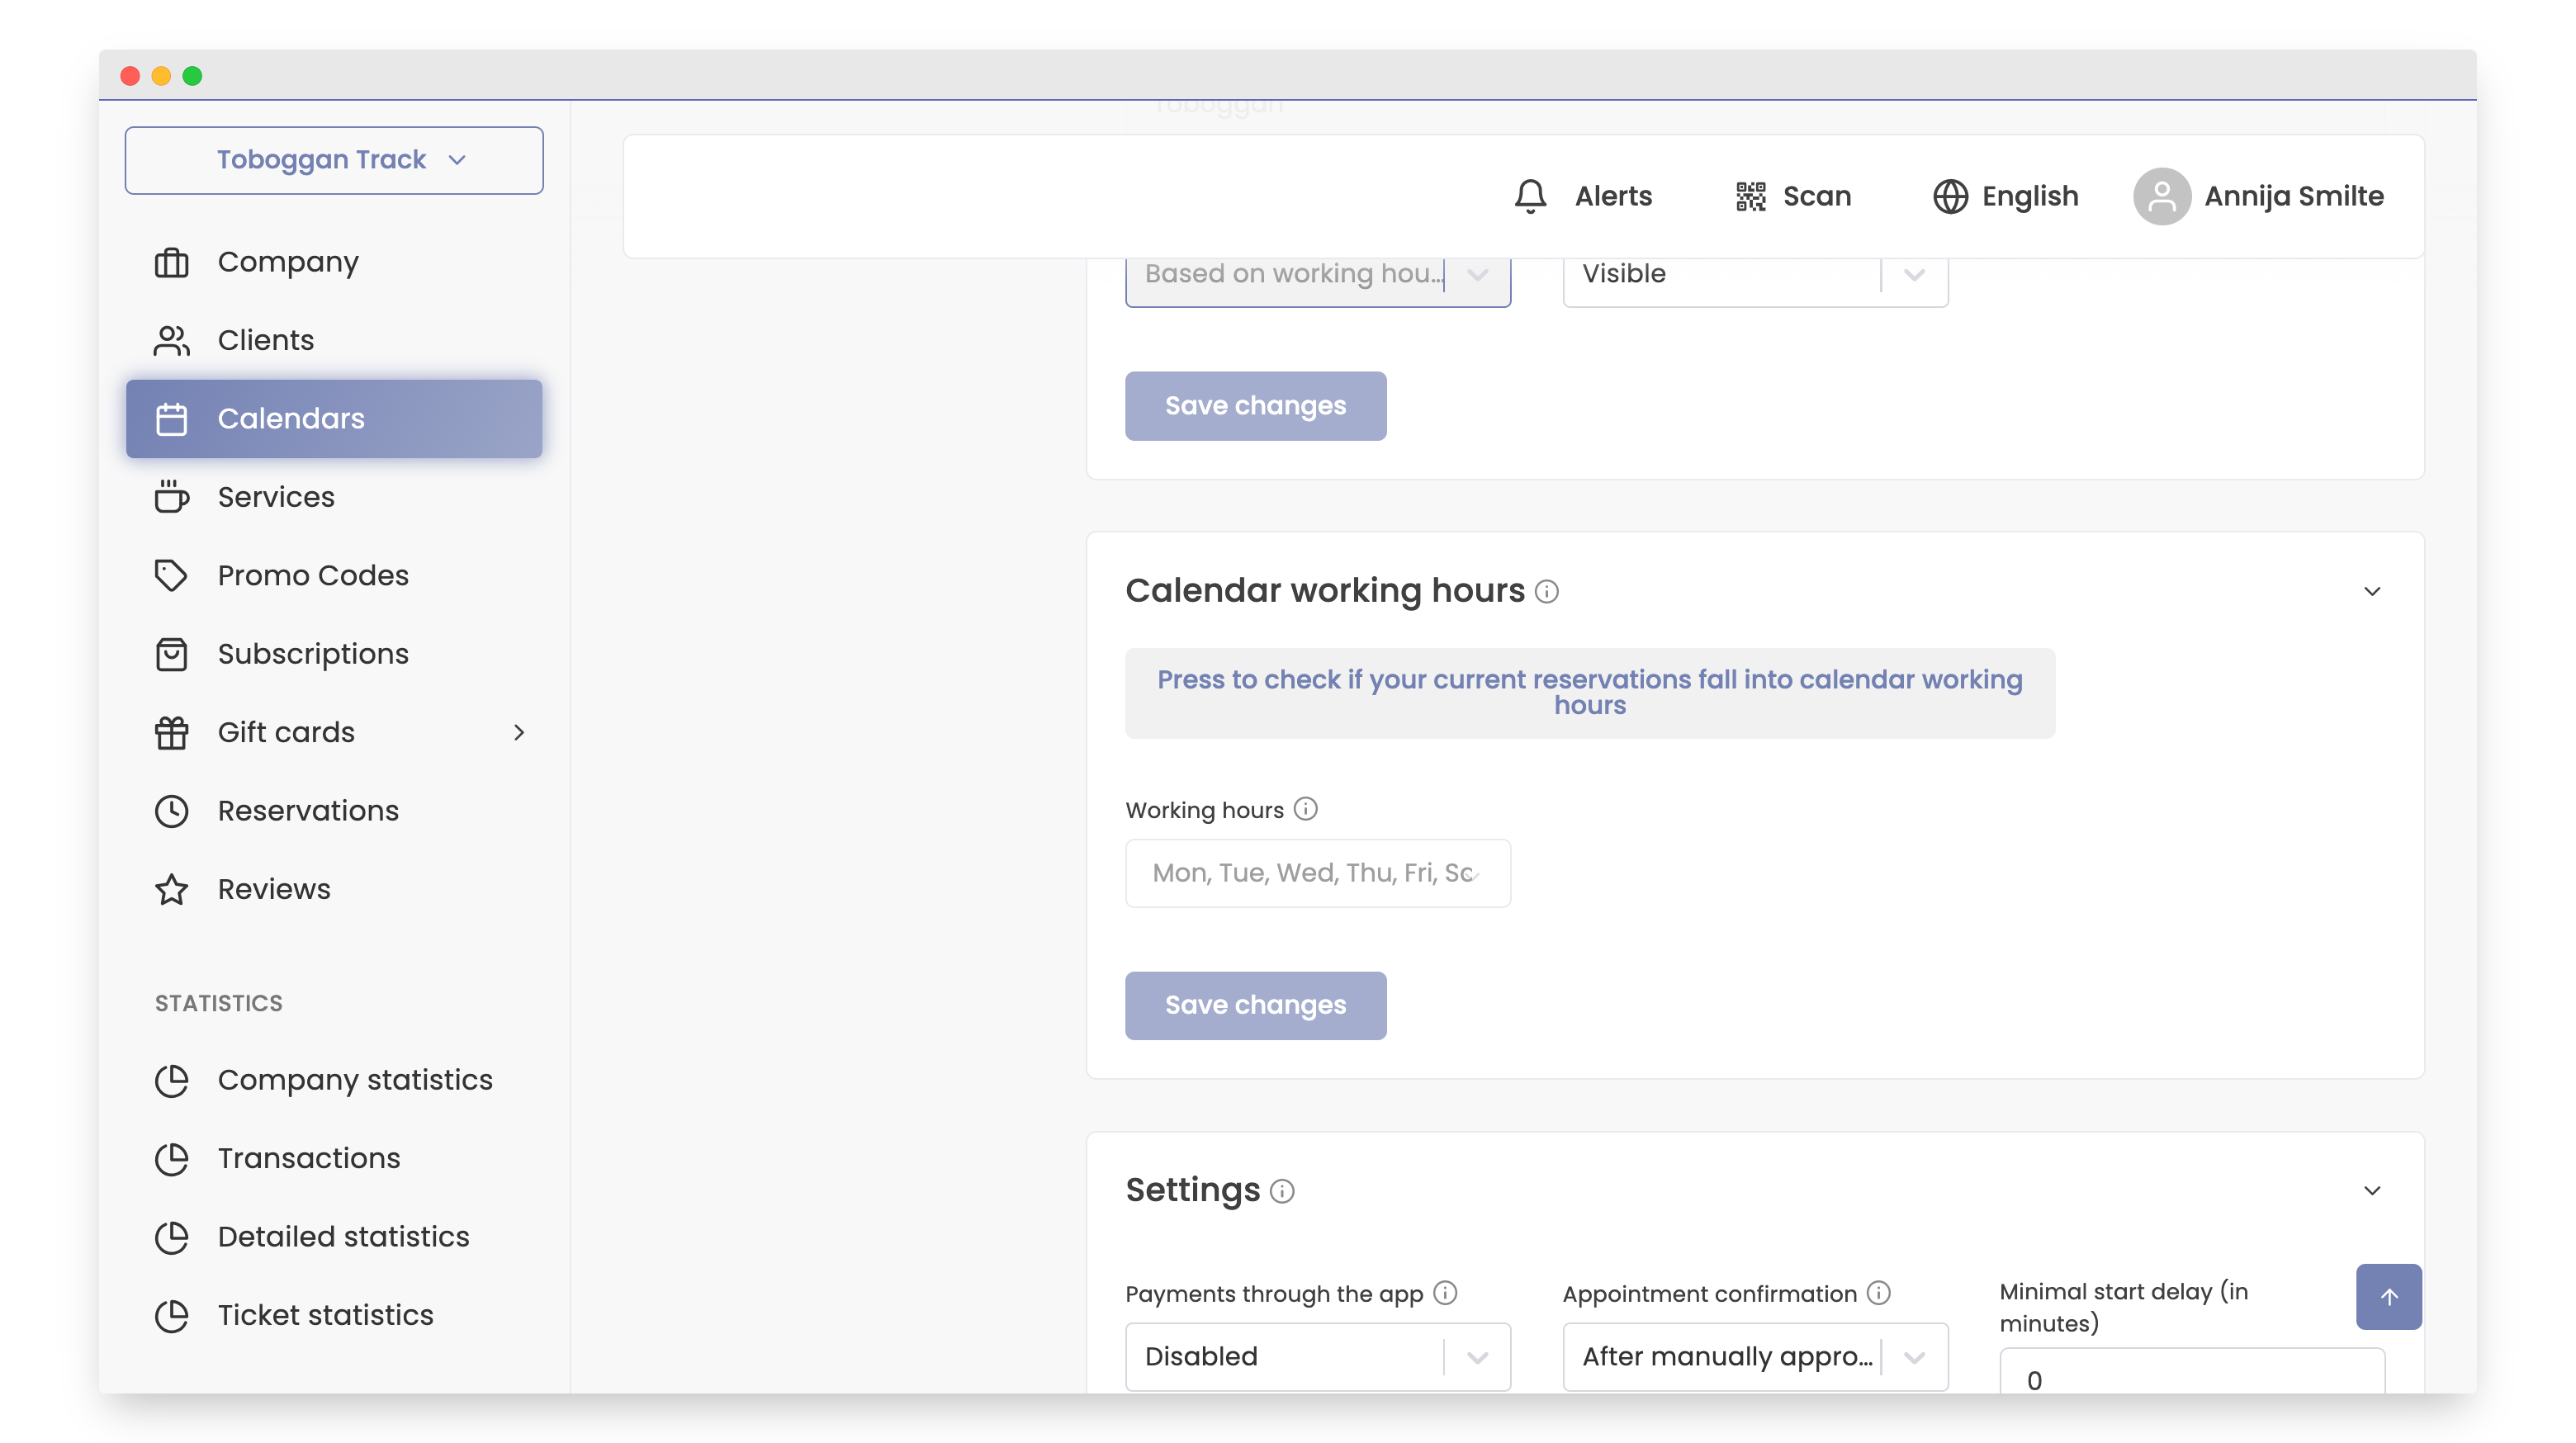Open Promo Codes

coord(312,575)
